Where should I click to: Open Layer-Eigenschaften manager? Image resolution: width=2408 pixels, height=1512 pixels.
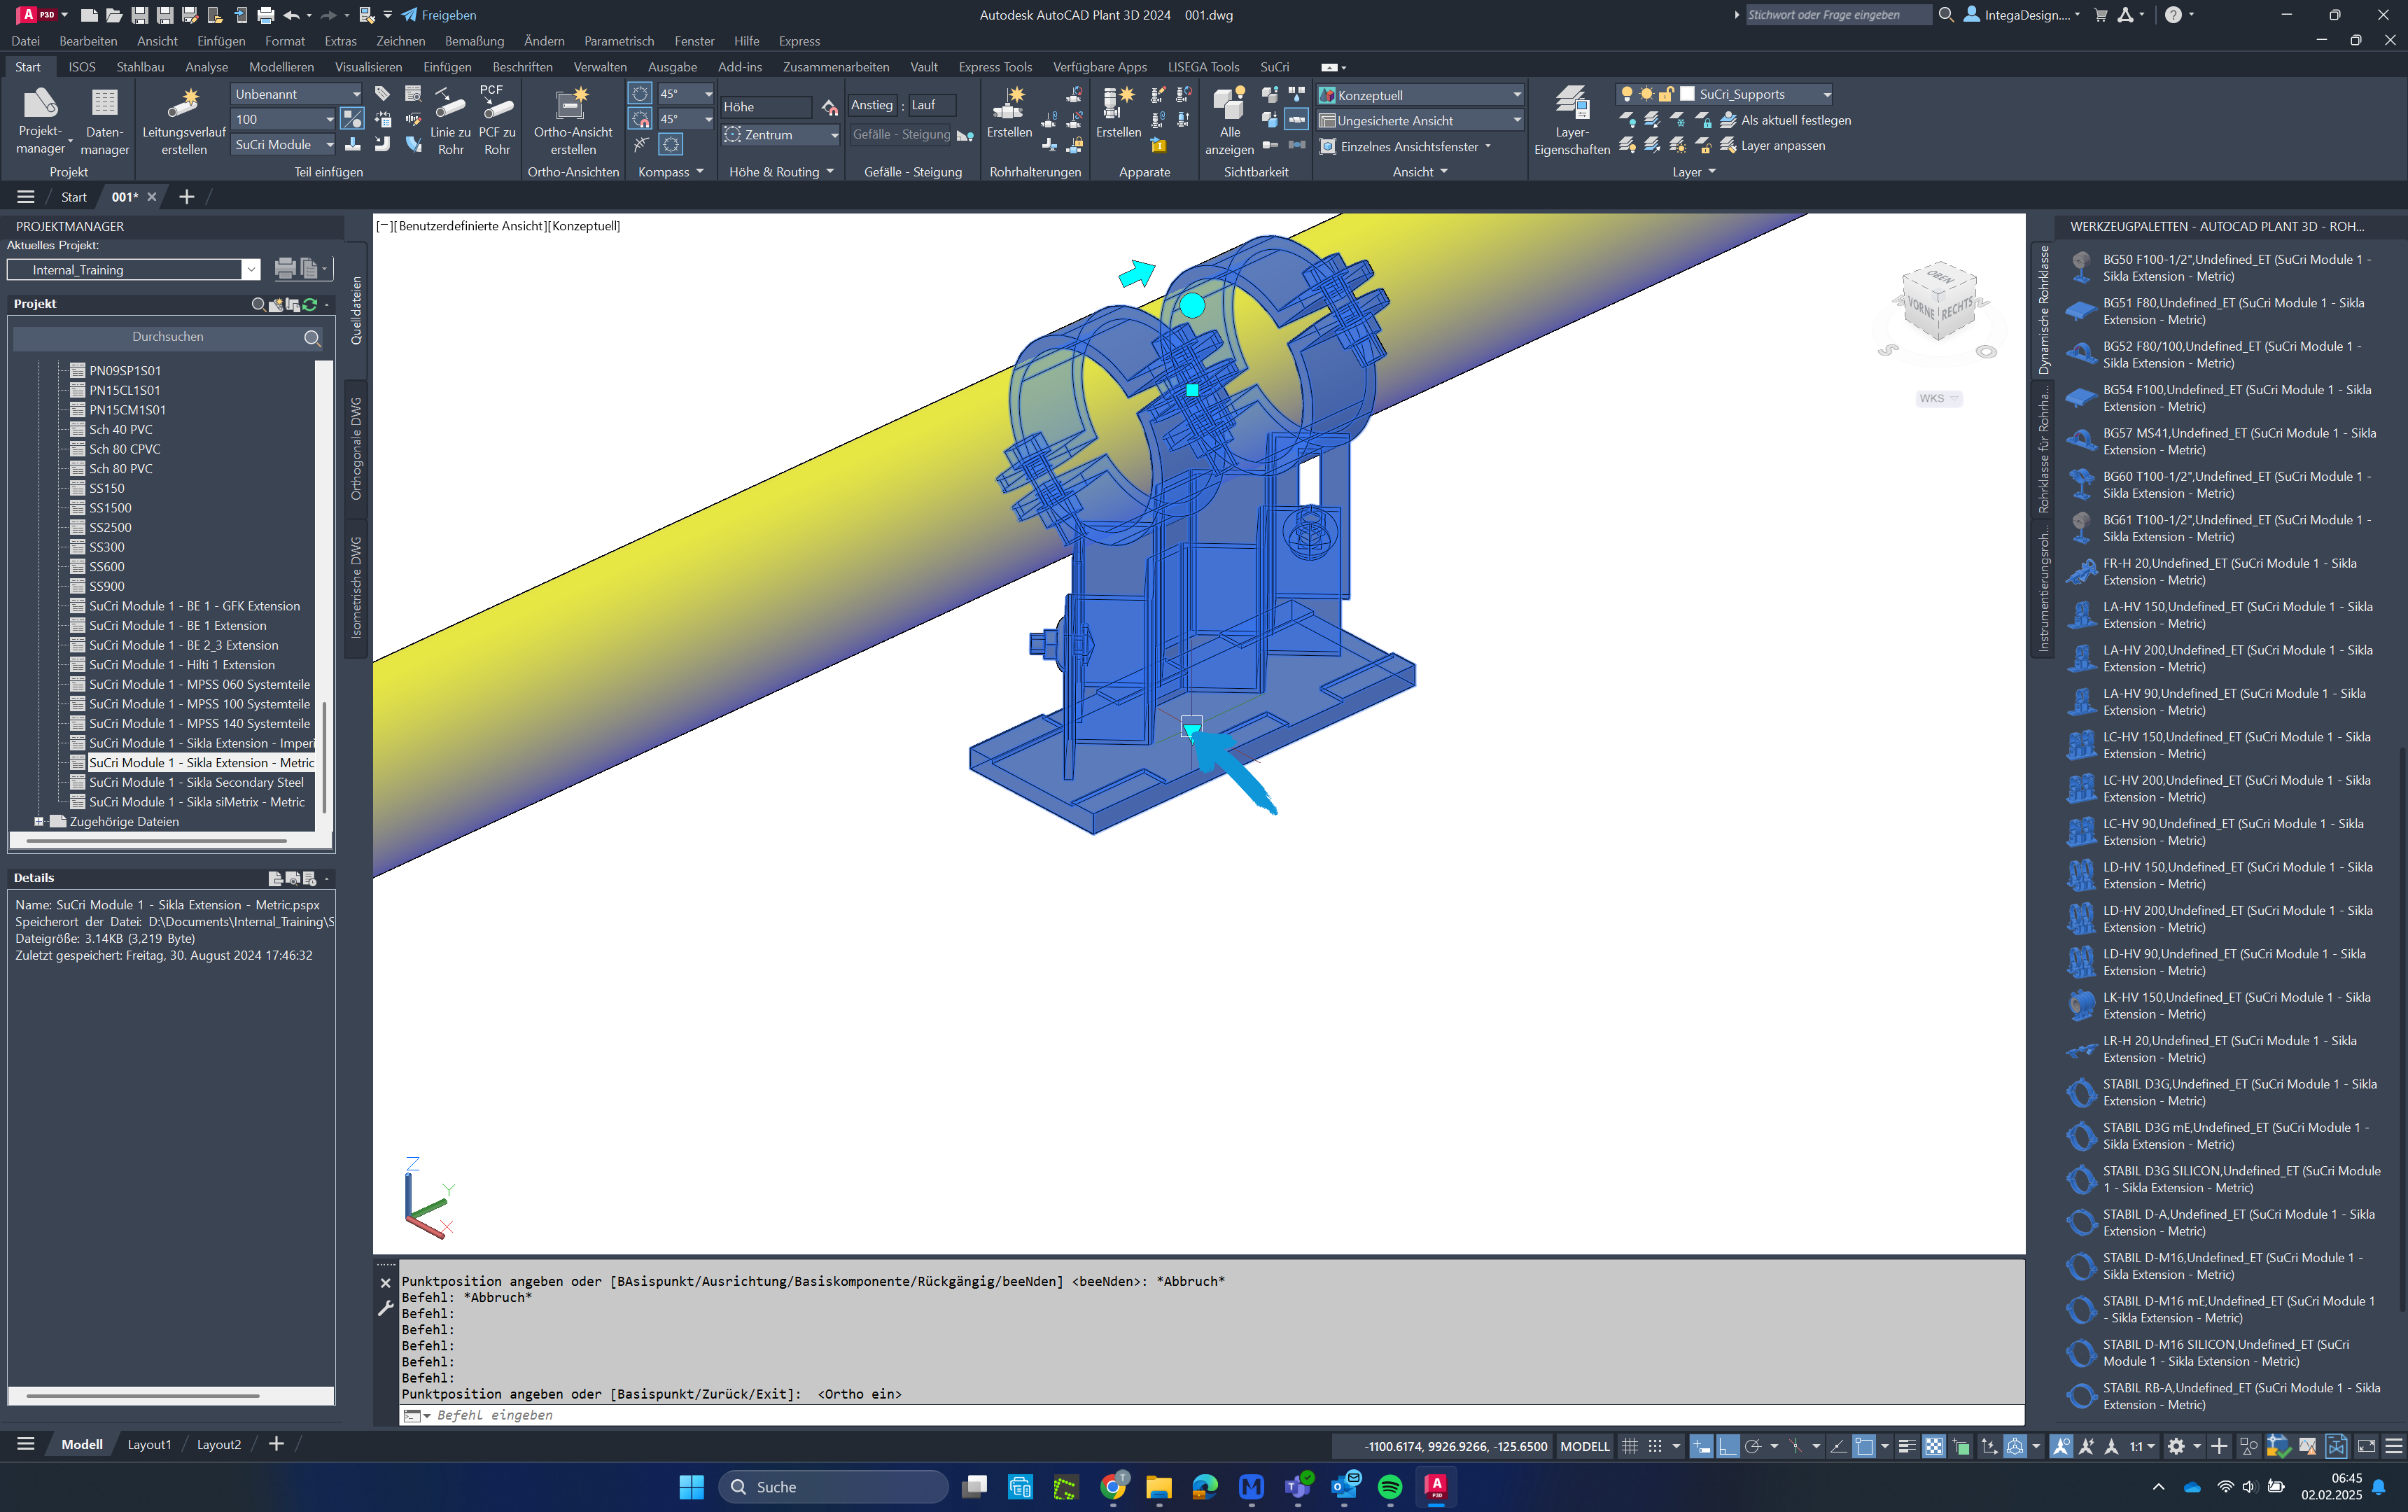(x=1571, y=120)
